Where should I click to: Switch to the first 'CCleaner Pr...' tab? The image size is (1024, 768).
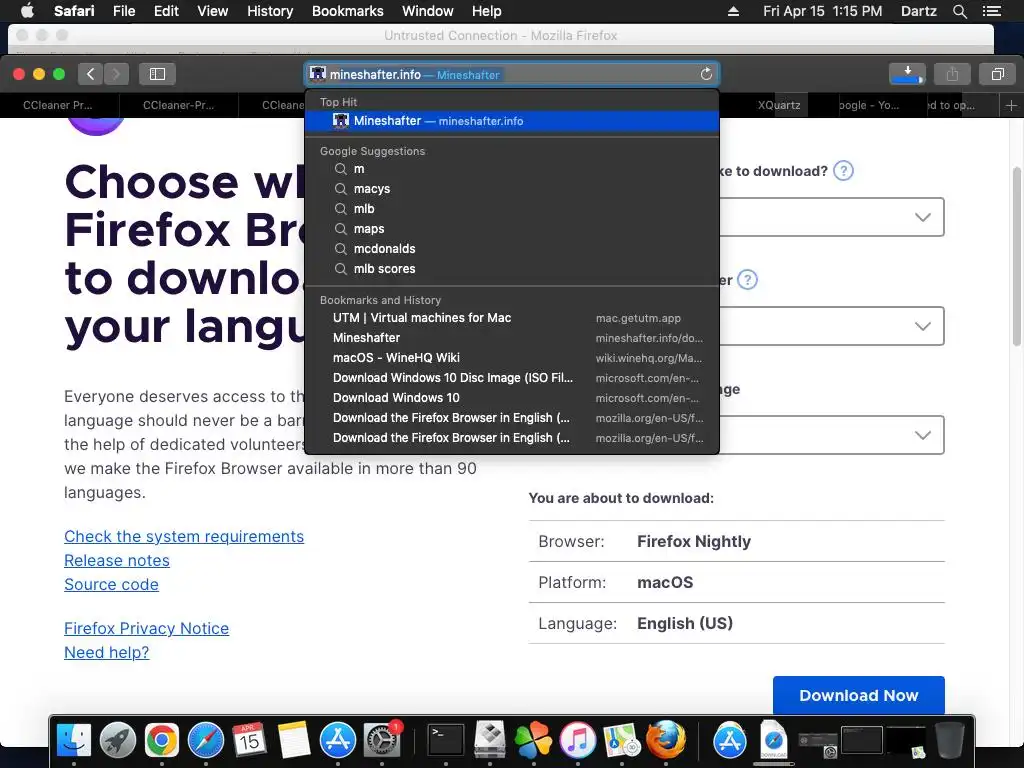tap(57, 105)
